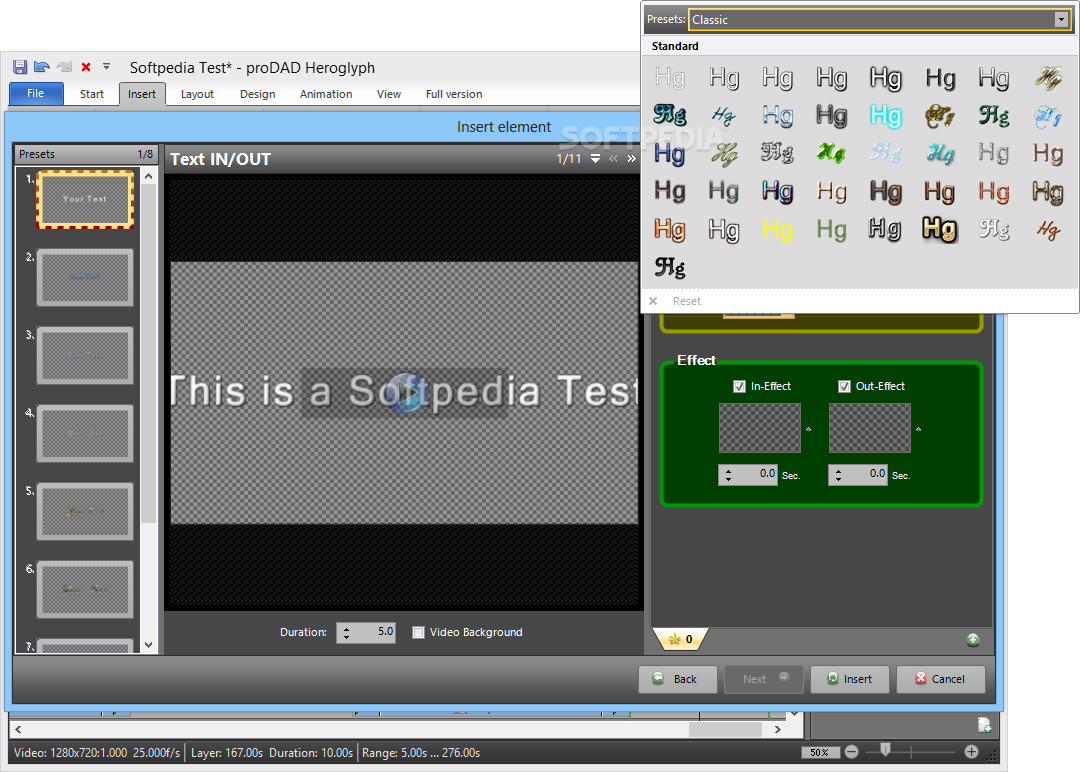Click the timeline zoom slider handle
The width and height of the screenshot is (1080, 772).
[x=885, y=750]
